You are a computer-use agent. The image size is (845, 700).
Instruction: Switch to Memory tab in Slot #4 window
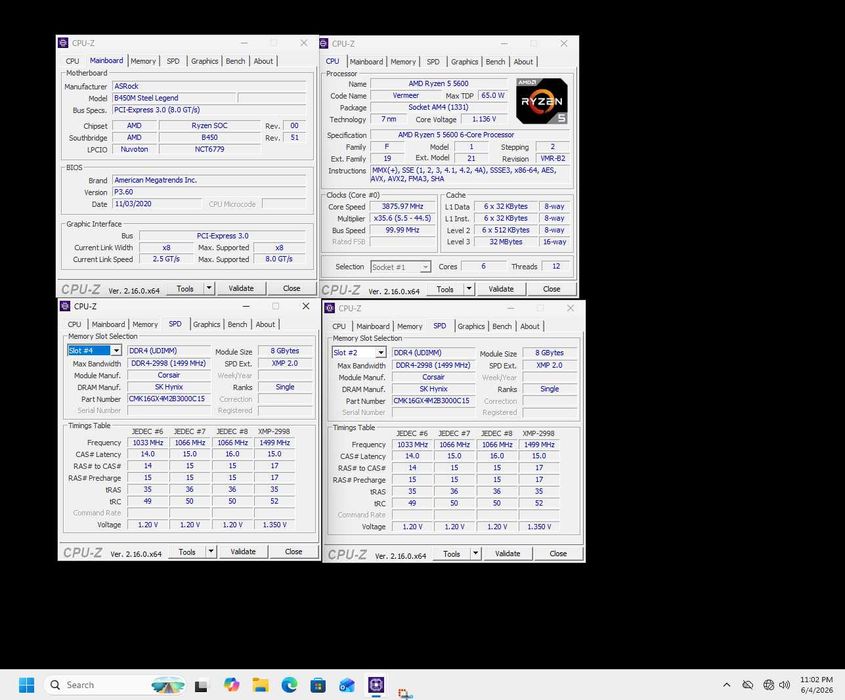point(145,324)
